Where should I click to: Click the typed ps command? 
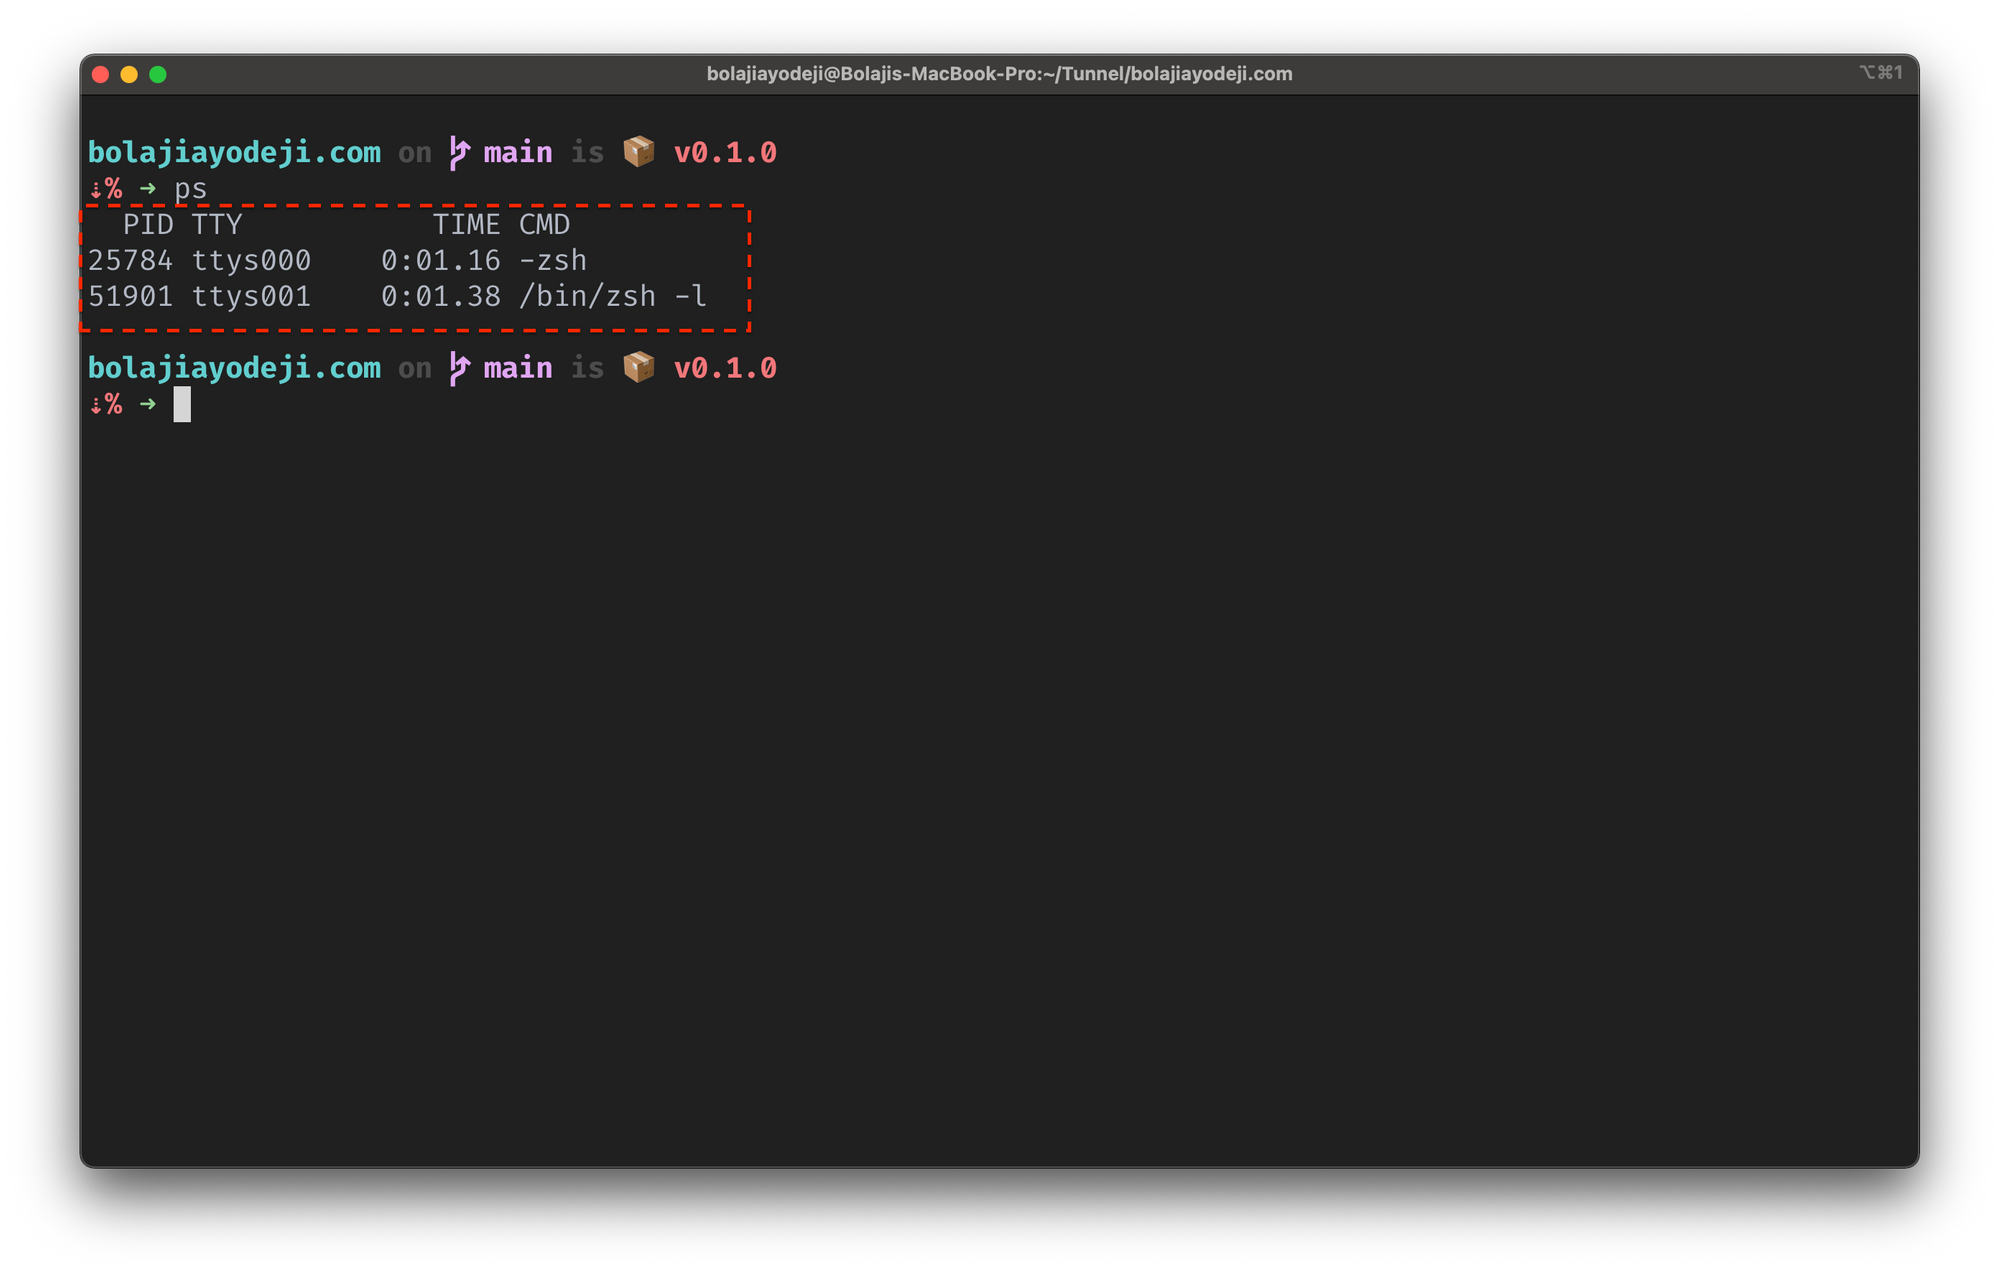[x=190, y=189]
